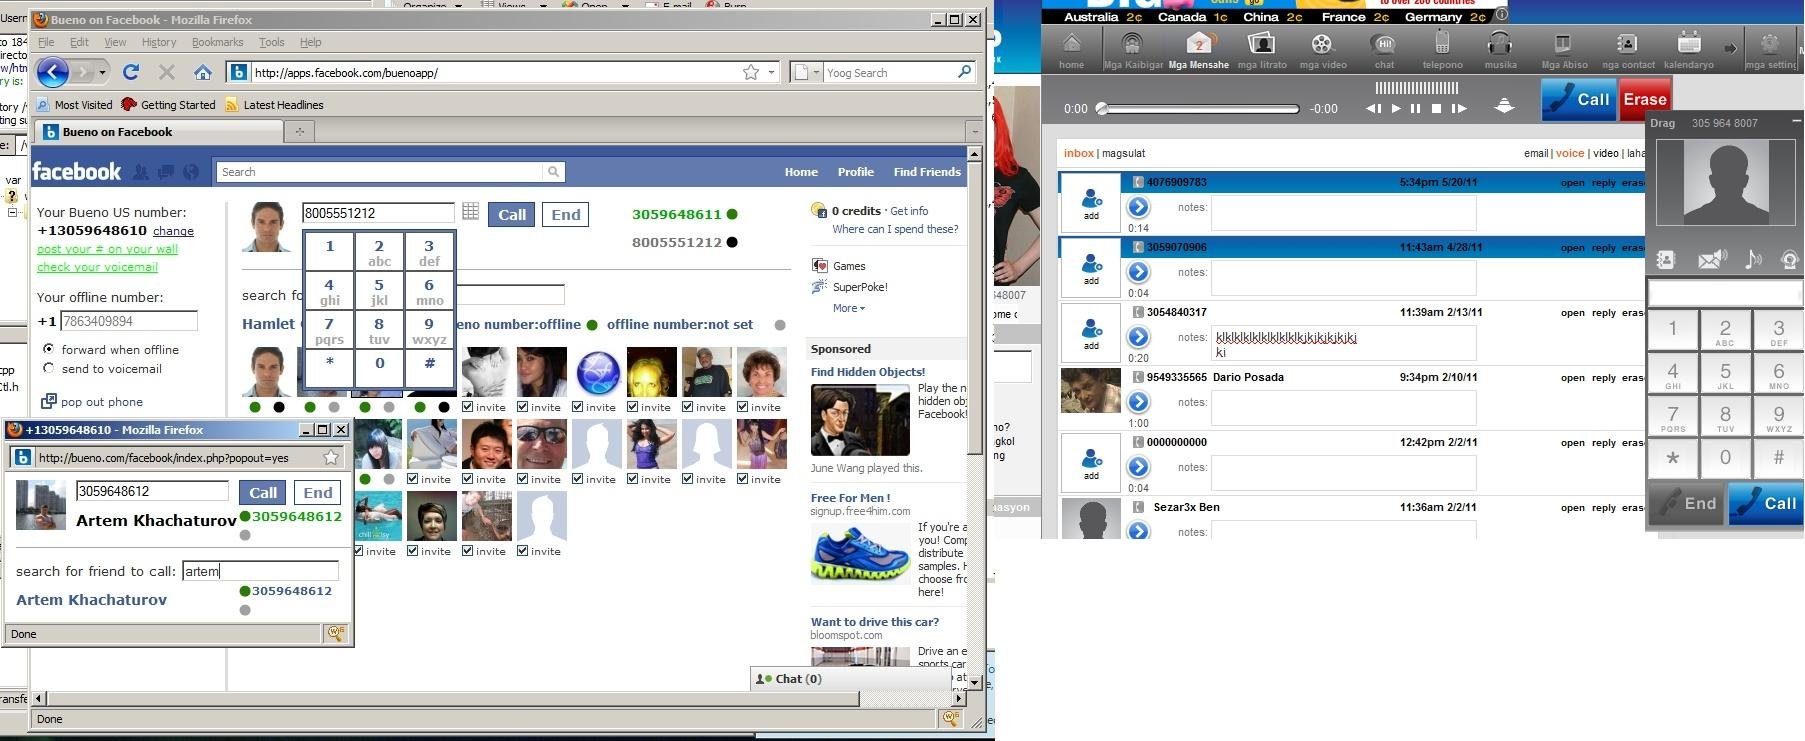This screenshot has height=741, width=1805.
Task: Stop voicemail playback
Action: click(1436, 108)
